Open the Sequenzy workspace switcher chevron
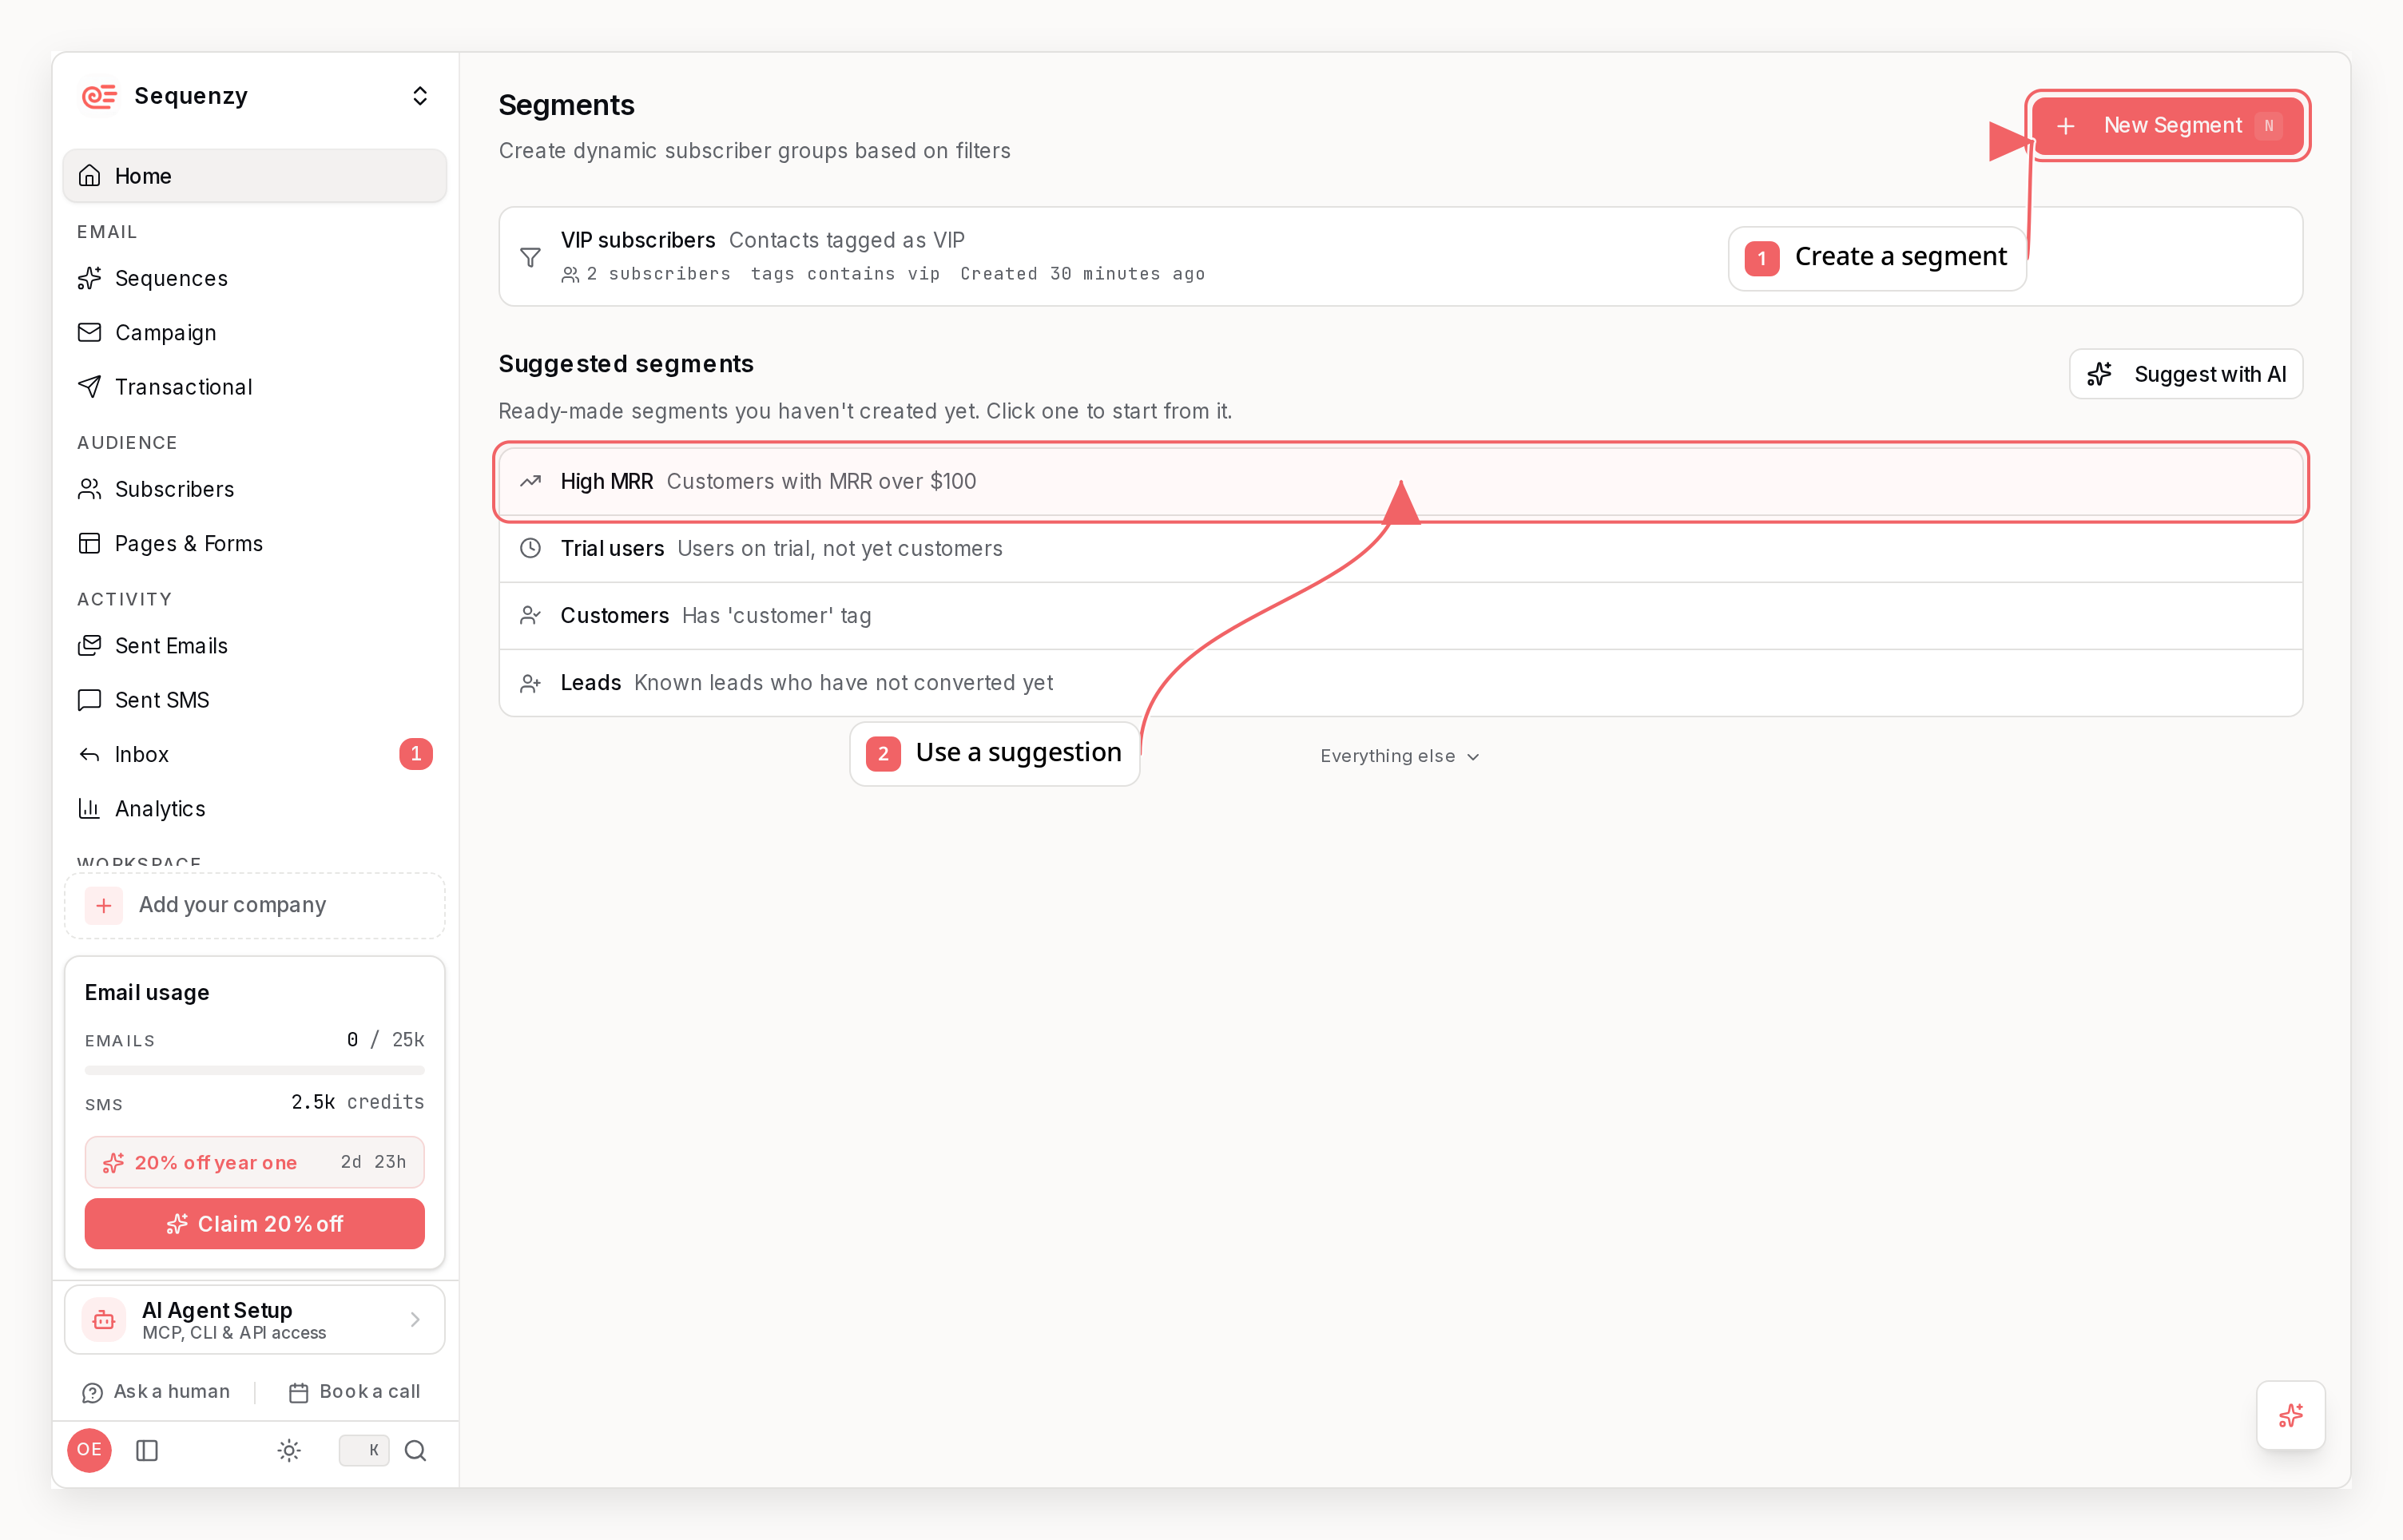This screenshot has height=1540, width=2403. pyautogui.click(x=420, y=96)
